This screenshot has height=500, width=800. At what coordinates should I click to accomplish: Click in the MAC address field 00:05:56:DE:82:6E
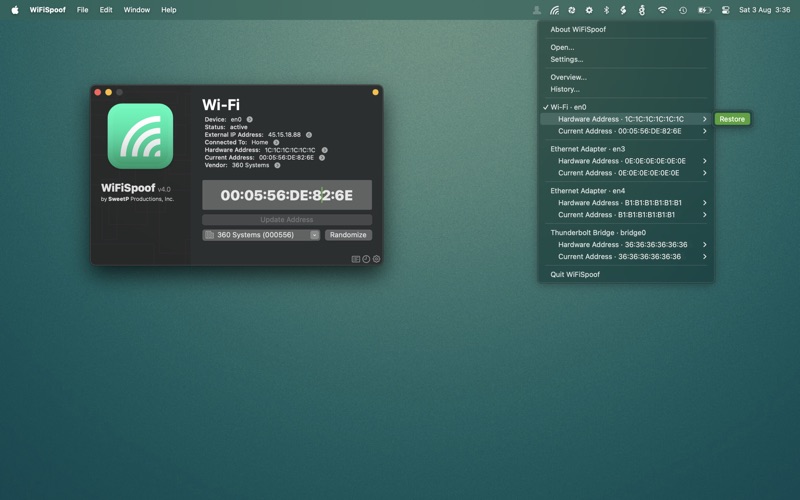[287, 195]
